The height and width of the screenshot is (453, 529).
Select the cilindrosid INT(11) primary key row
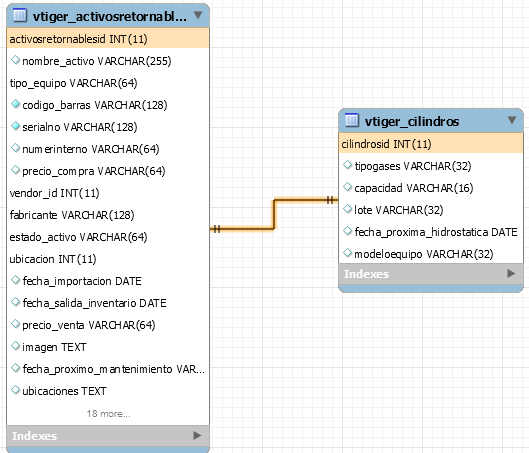tap(431, 144)
